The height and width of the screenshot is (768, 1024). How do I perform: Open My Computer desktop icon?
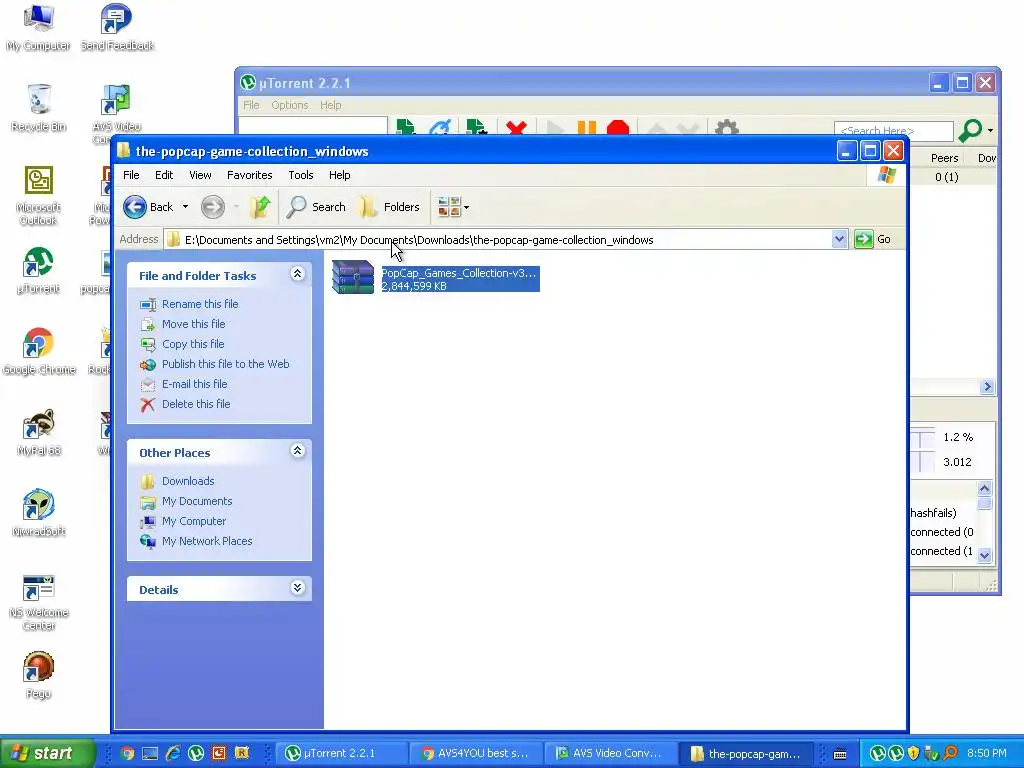(39, 28)
